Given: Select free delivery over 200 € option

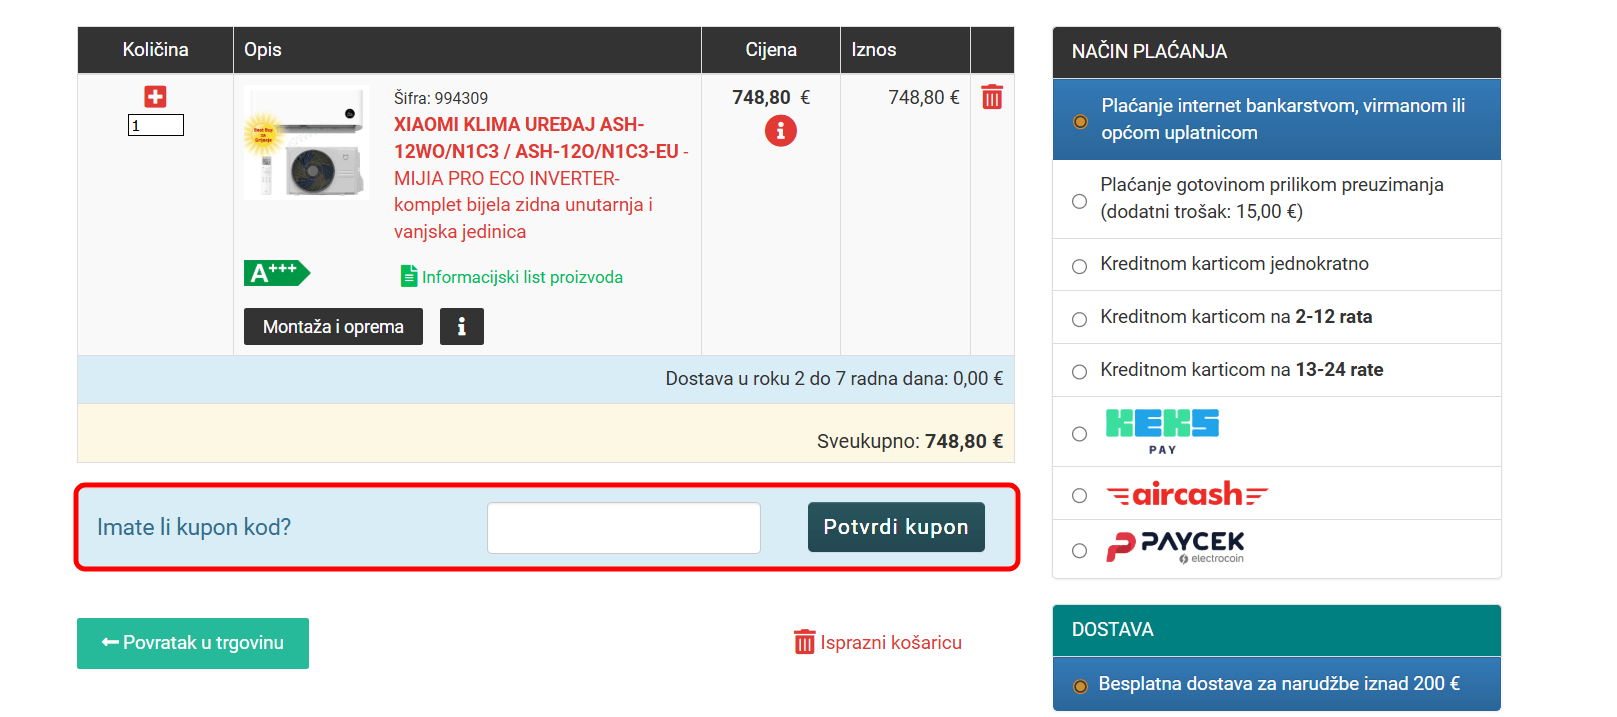Looking at the screenshot, I should (x=1080, y=686).
